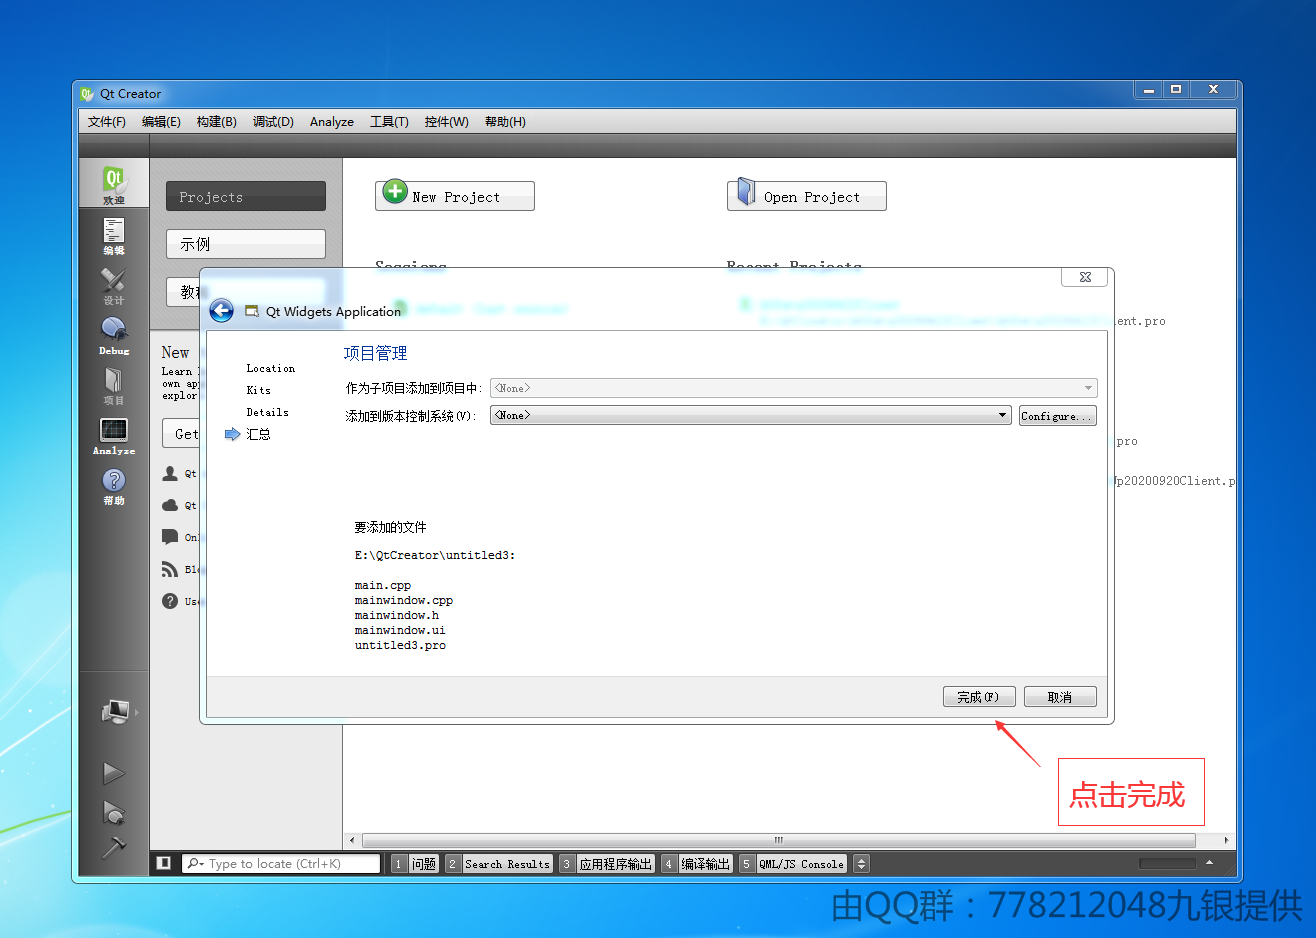Click the main.cpp file entry
Image resolution: width=1316 pixels, height=938 pixels.
click(x=383, y=585)
